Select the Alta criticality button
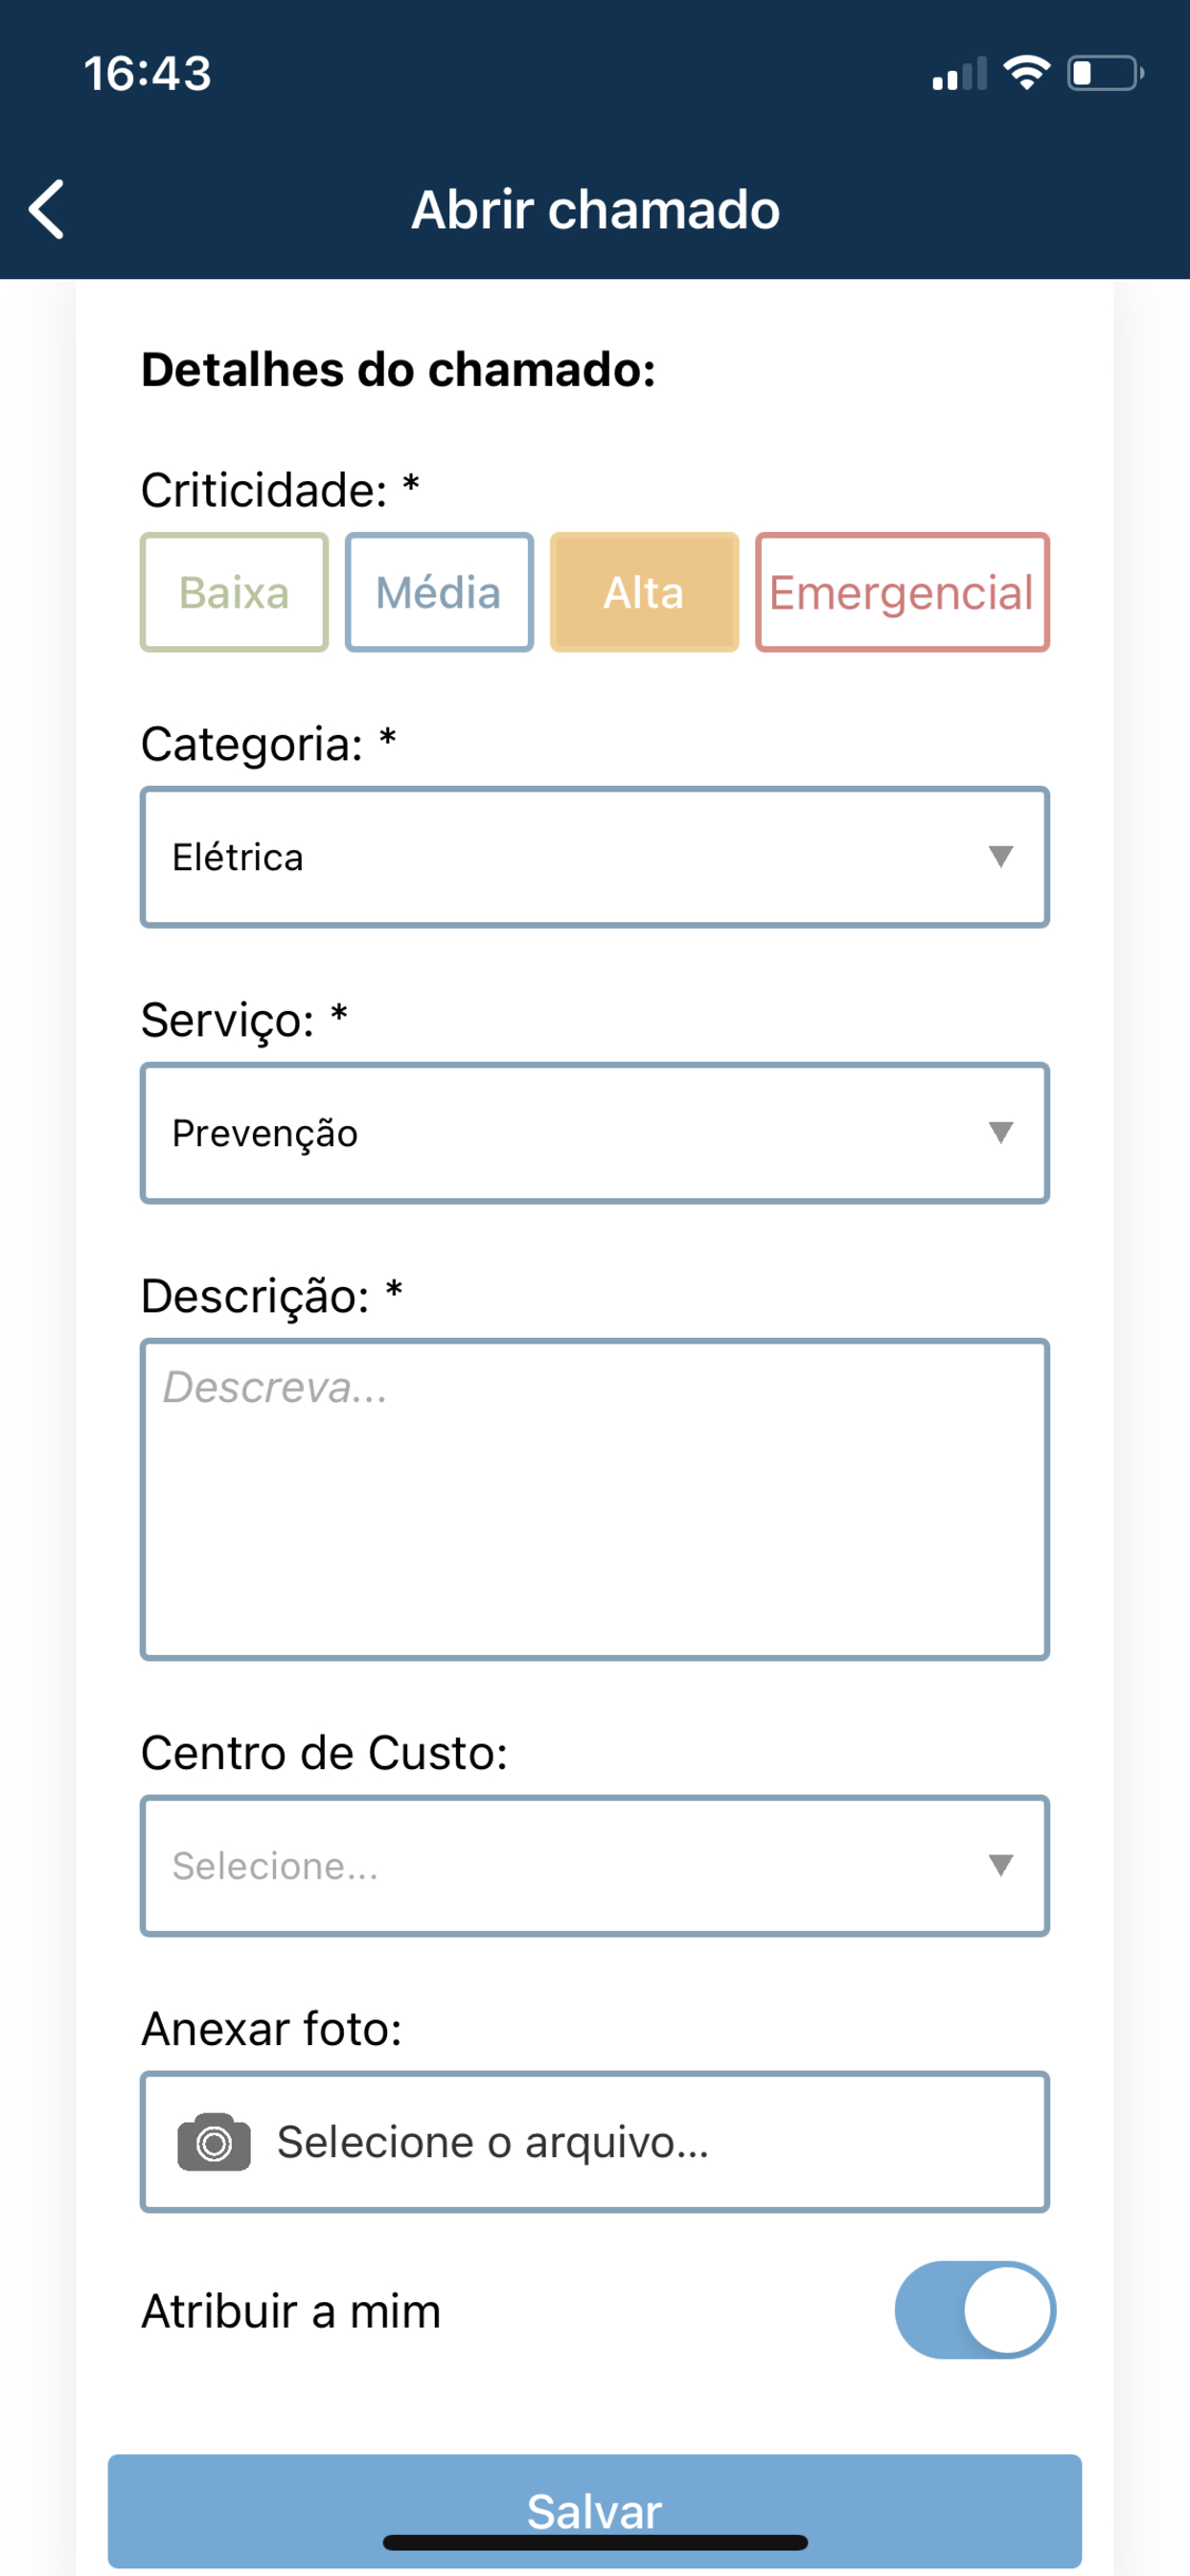1190x2576 pixels. [644, 592]
